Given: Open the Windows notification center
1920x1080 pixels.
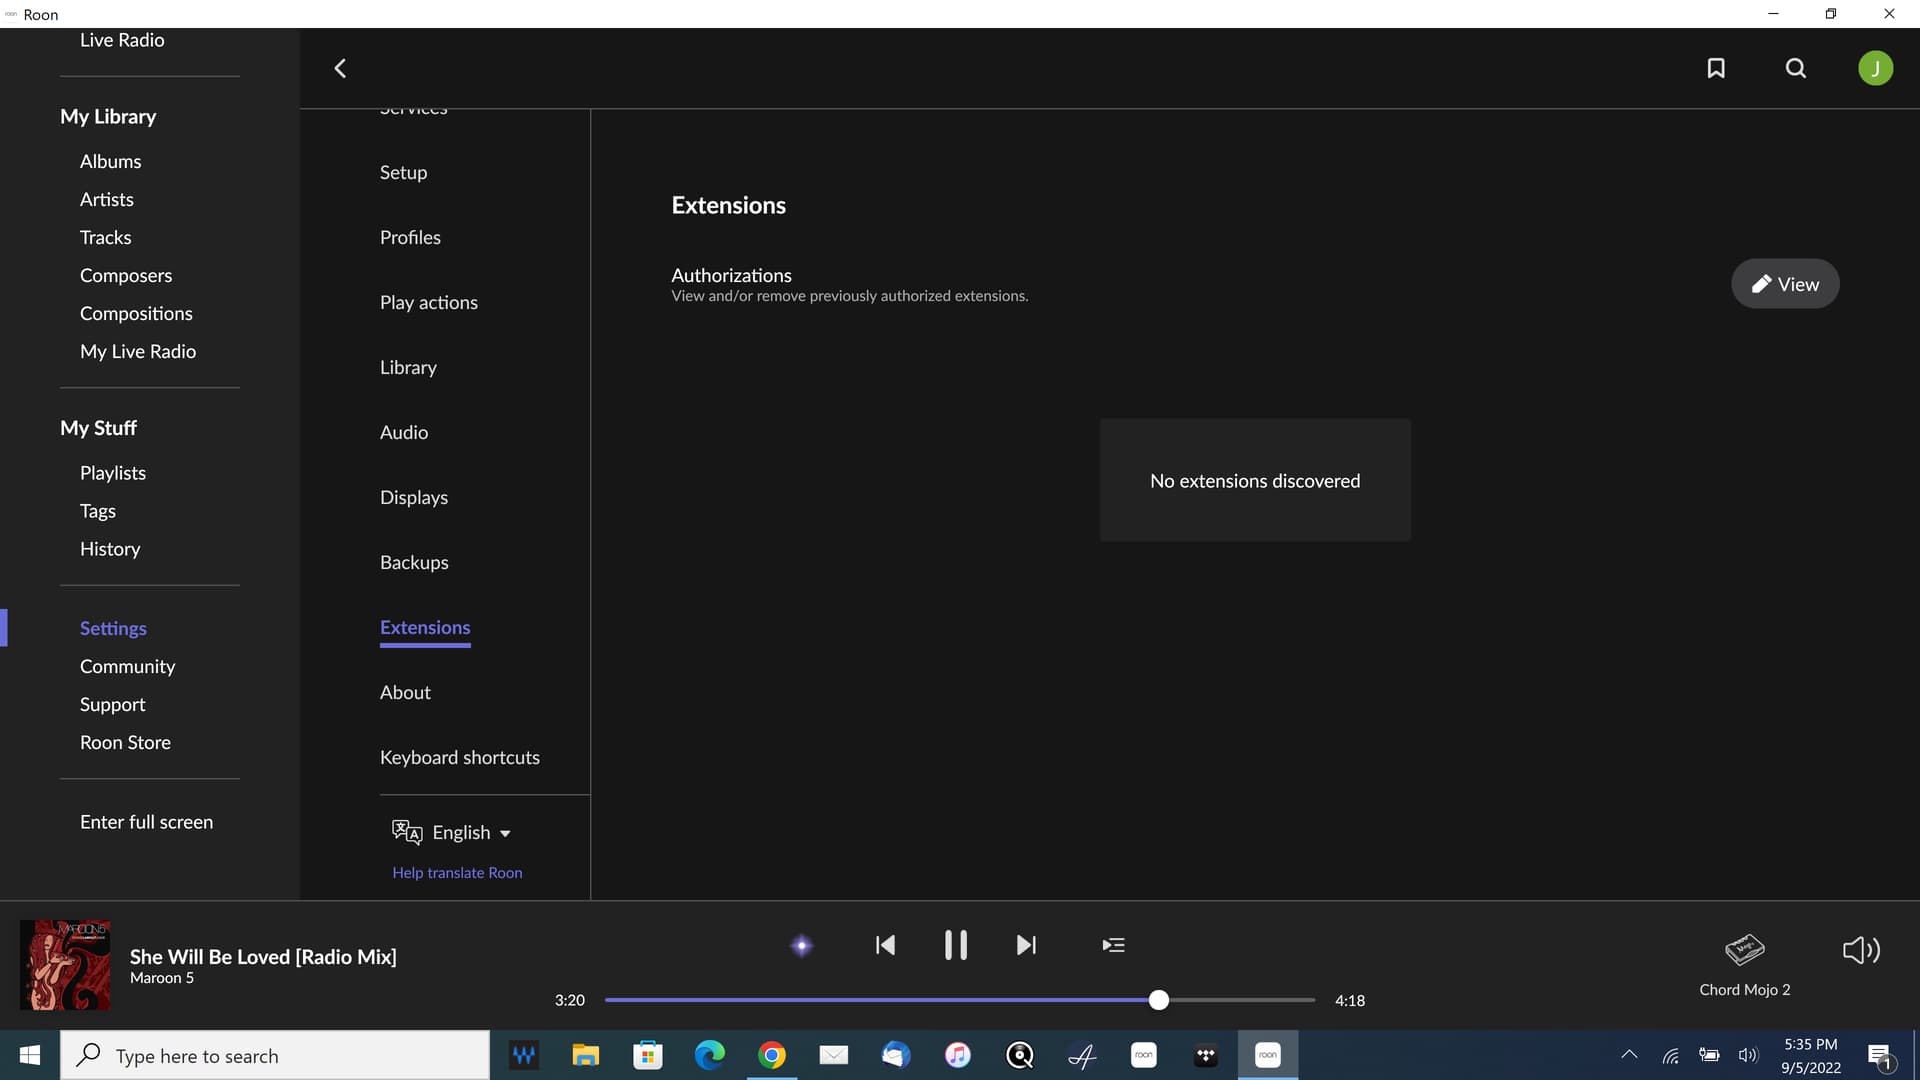Looking at the screenshot, I should tap(1880, 1056).
